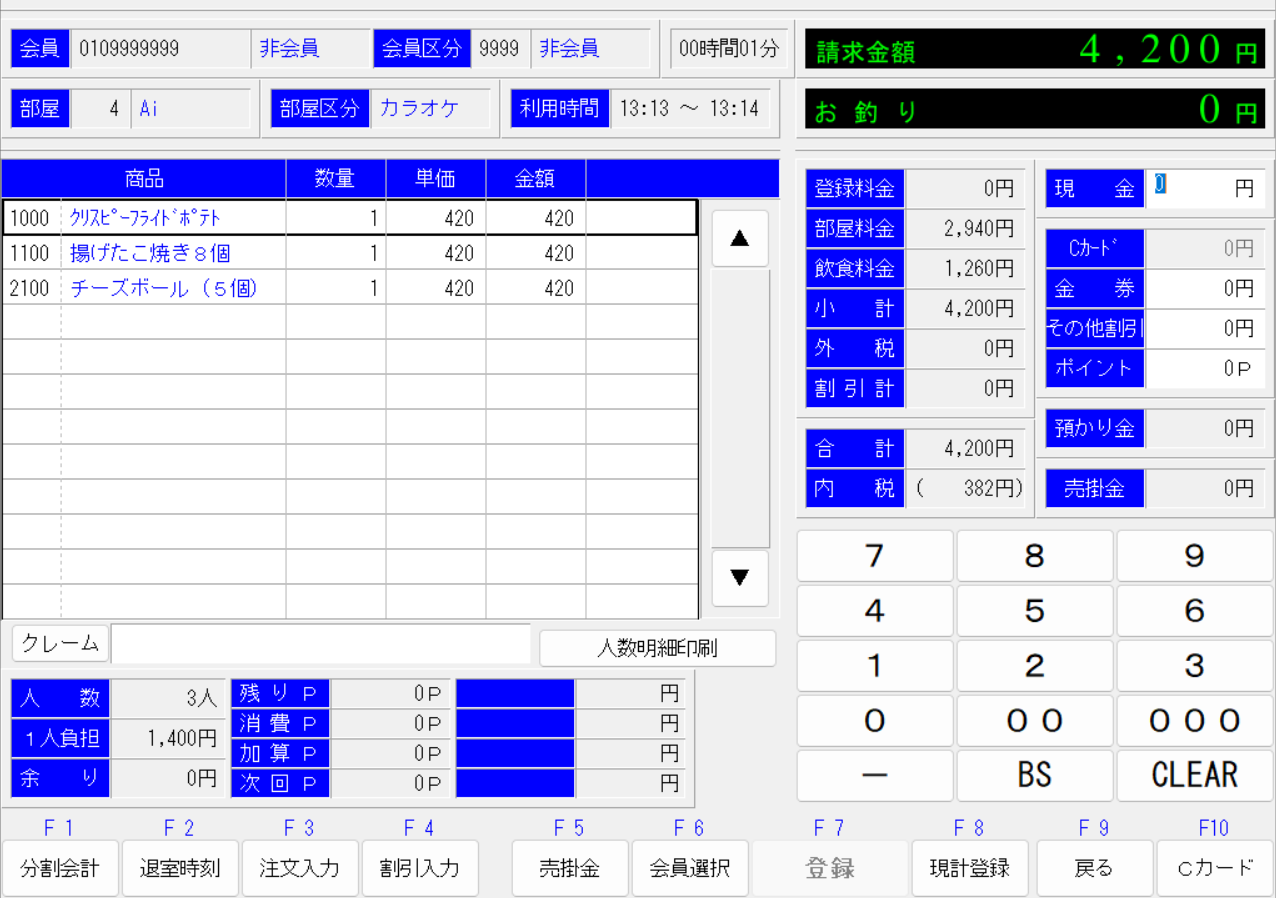
Task: Tap keypad number 5
Action: 1035,611
